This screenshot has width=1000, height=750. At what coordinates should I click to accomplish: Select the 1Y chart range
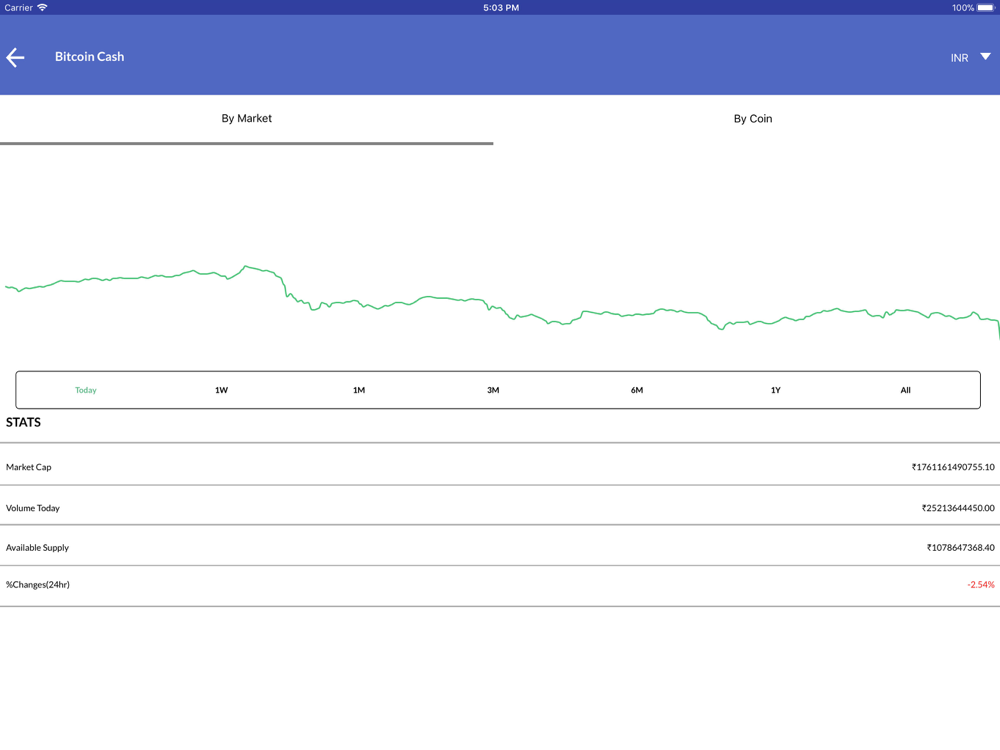(x=776, y=390)
